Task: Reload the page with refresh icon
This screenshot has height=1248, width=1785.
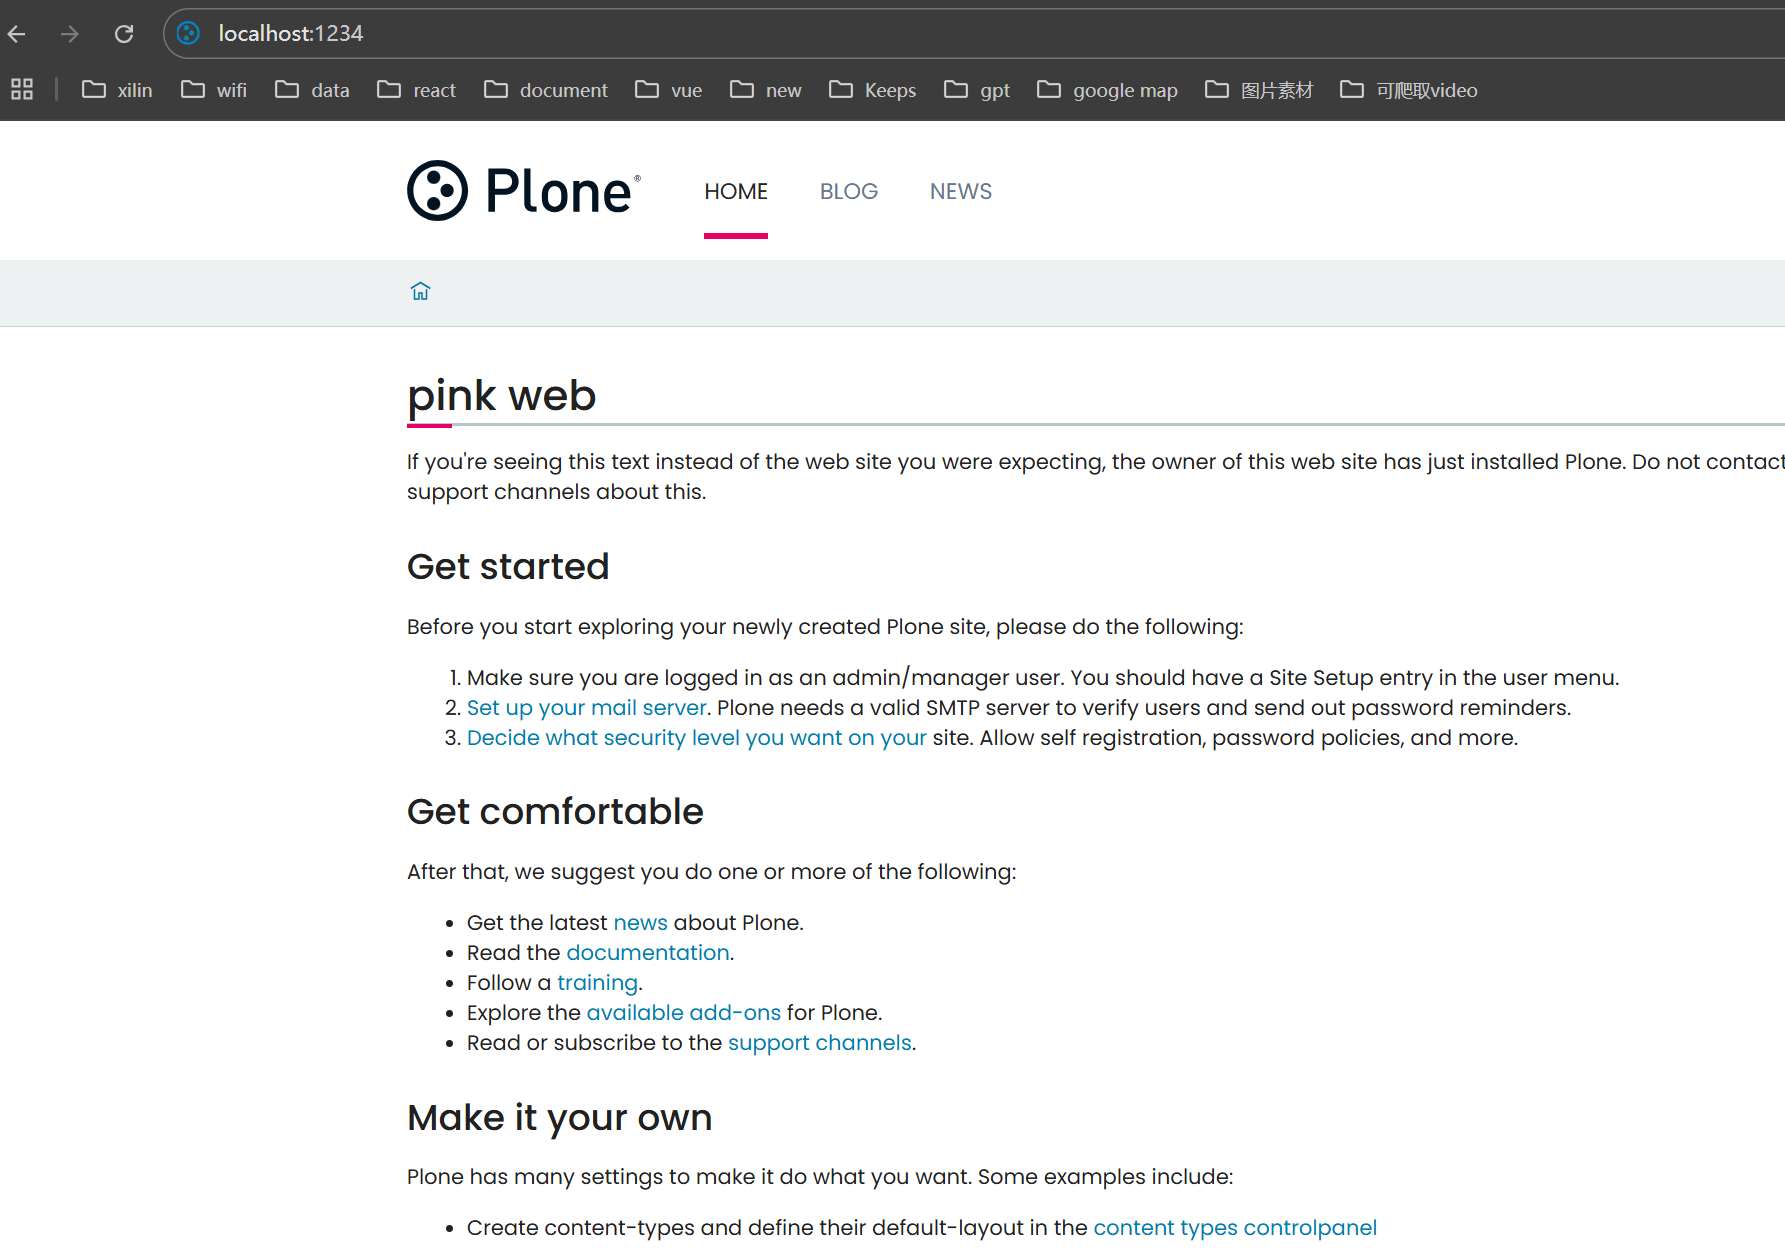Action: (x=124, y=34)
